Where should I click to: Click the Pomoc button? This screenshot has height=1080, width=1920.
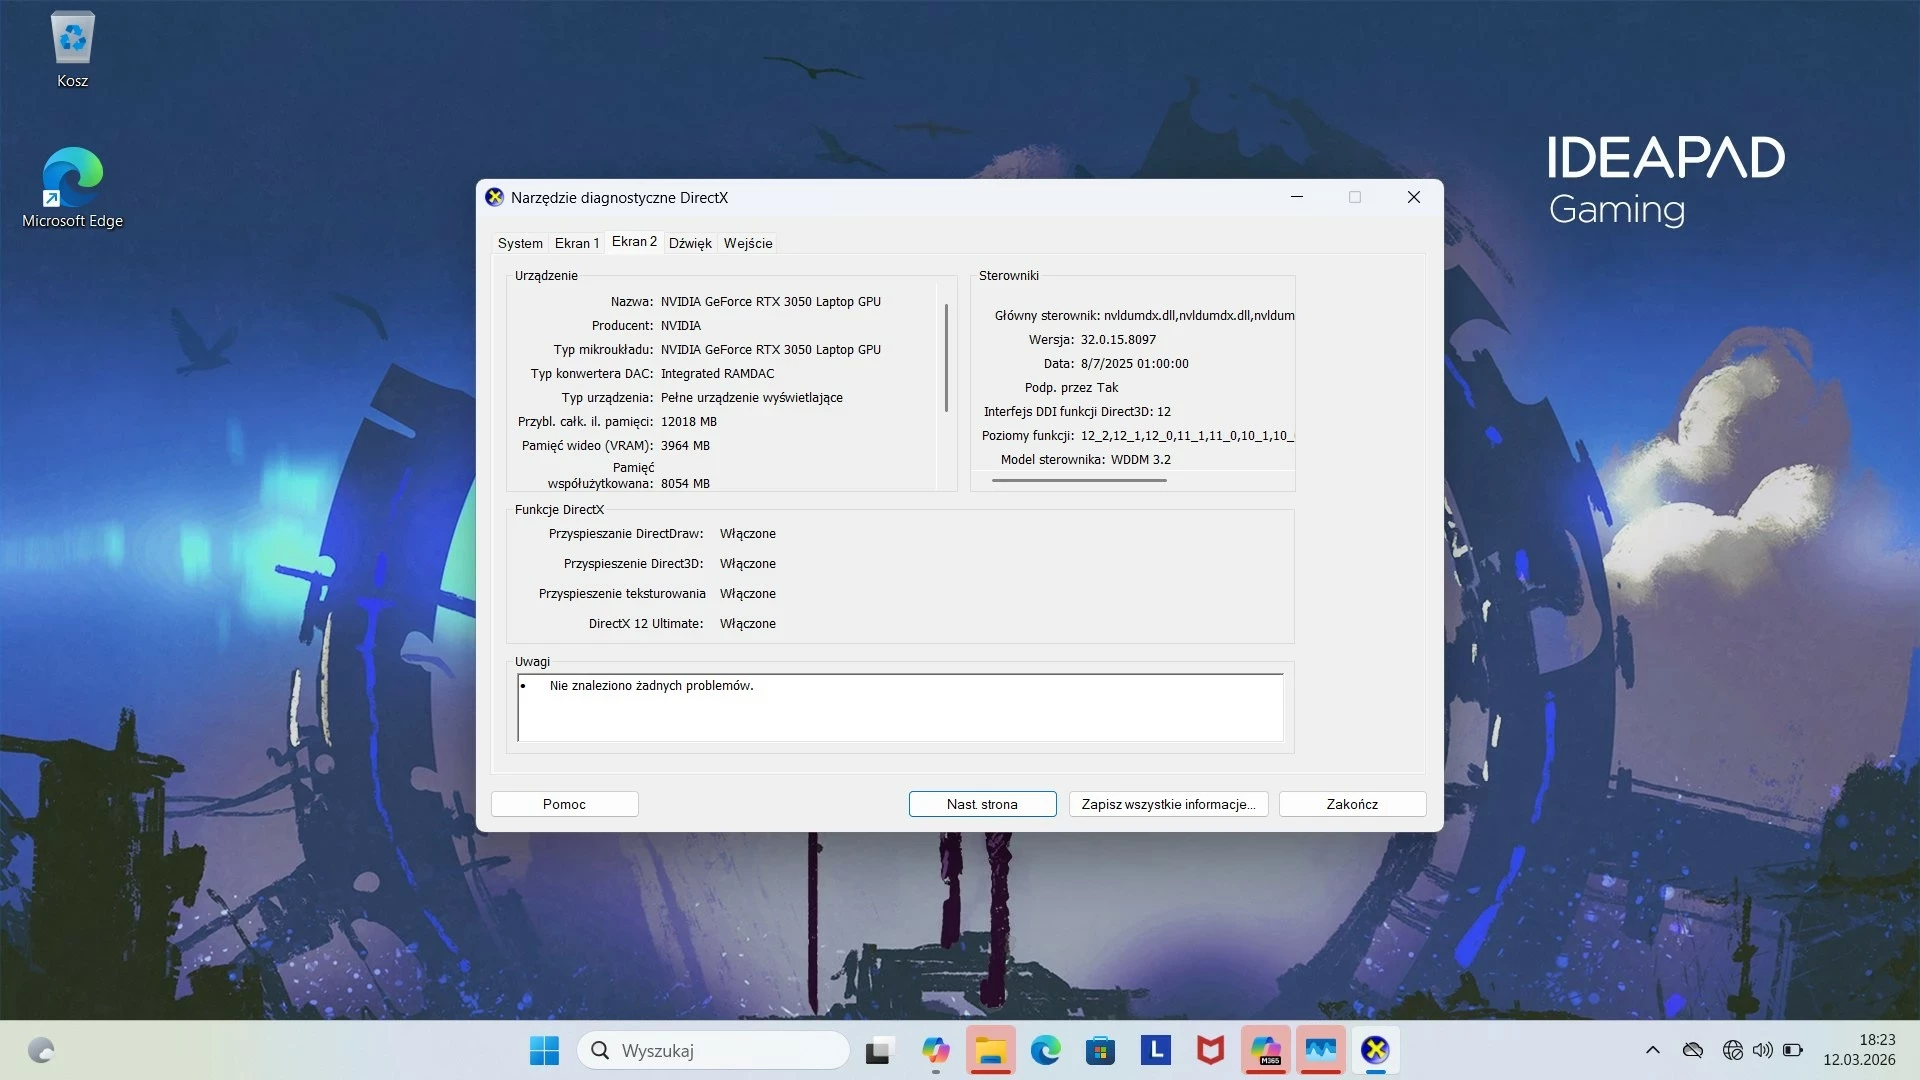coord(564,803)
